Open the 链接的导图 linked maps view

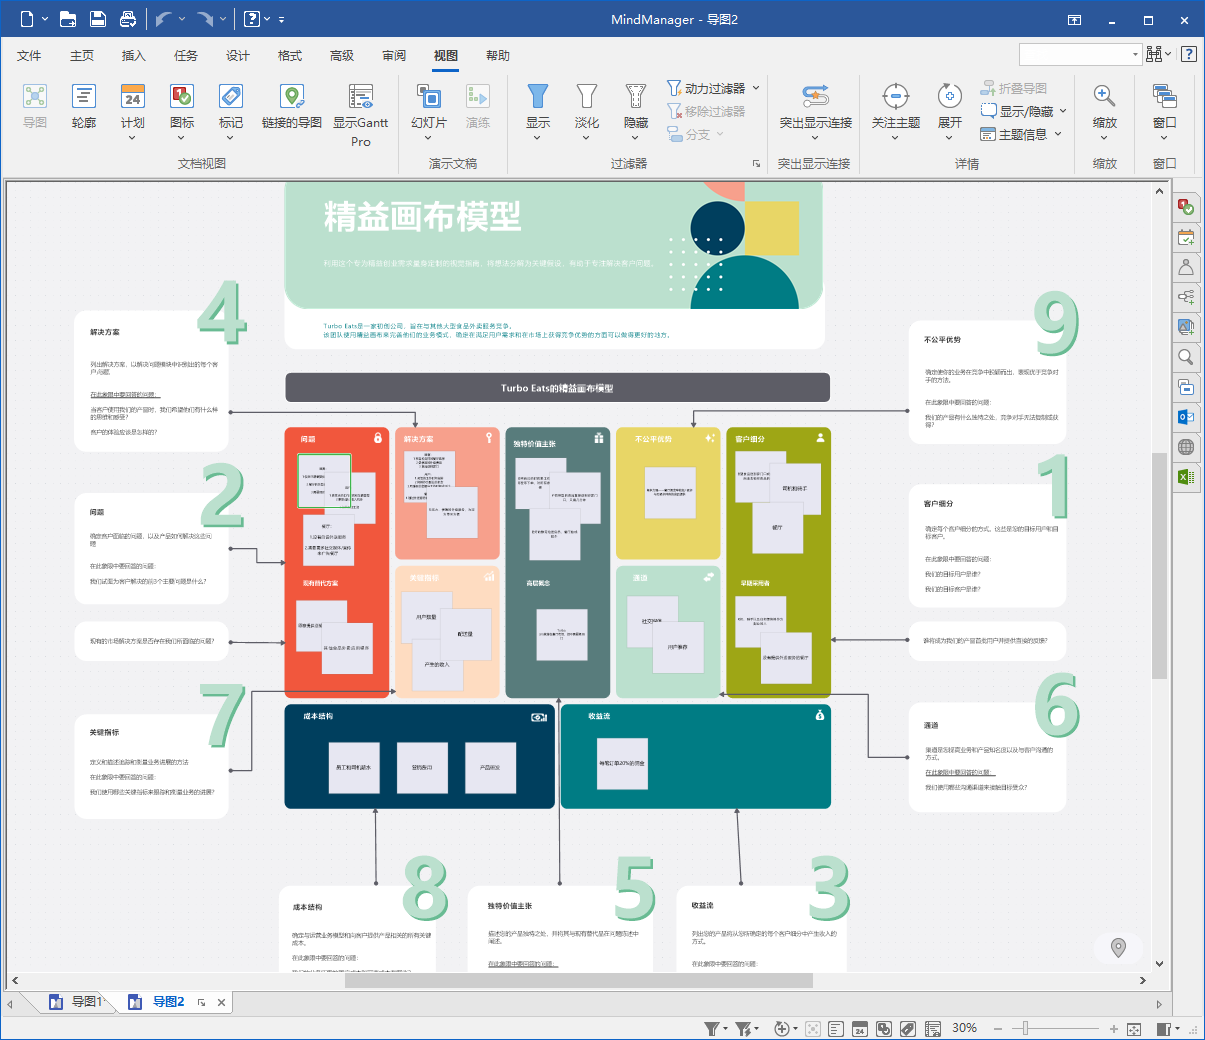click(x=292, y=106)
